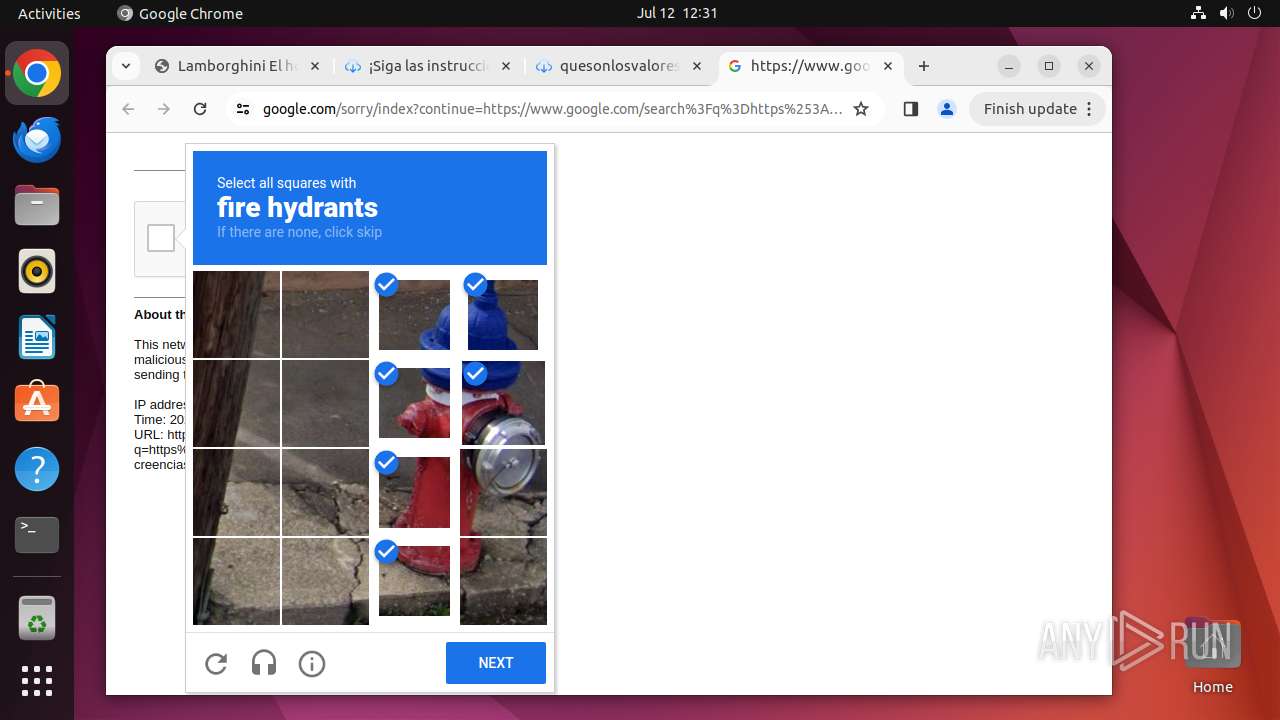This screenshot has height=720, width=1280.
Task: Deselect the tile with the silver hydrant cap top
Action: [503, 403]
